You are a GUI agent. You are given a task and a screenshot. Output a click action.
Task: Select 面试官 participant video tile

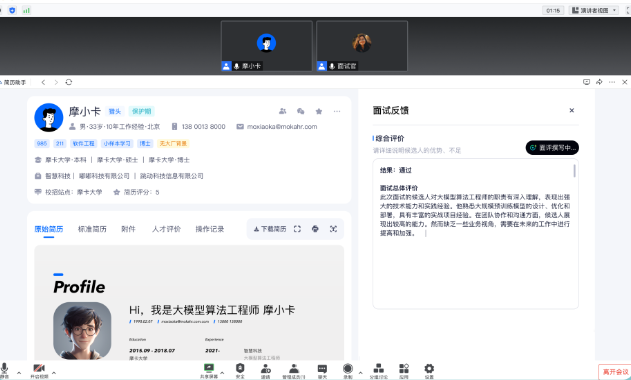tap(362, 46)
